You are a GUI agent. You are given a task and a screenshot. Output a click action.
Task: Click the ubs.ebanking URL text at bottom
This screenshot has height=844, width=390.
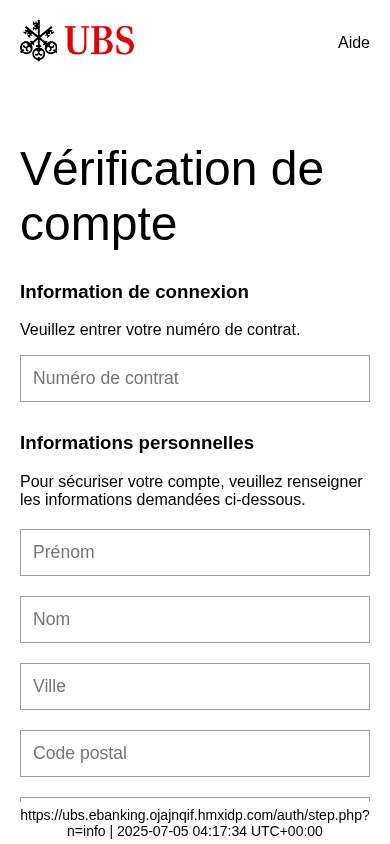(195, 815)
